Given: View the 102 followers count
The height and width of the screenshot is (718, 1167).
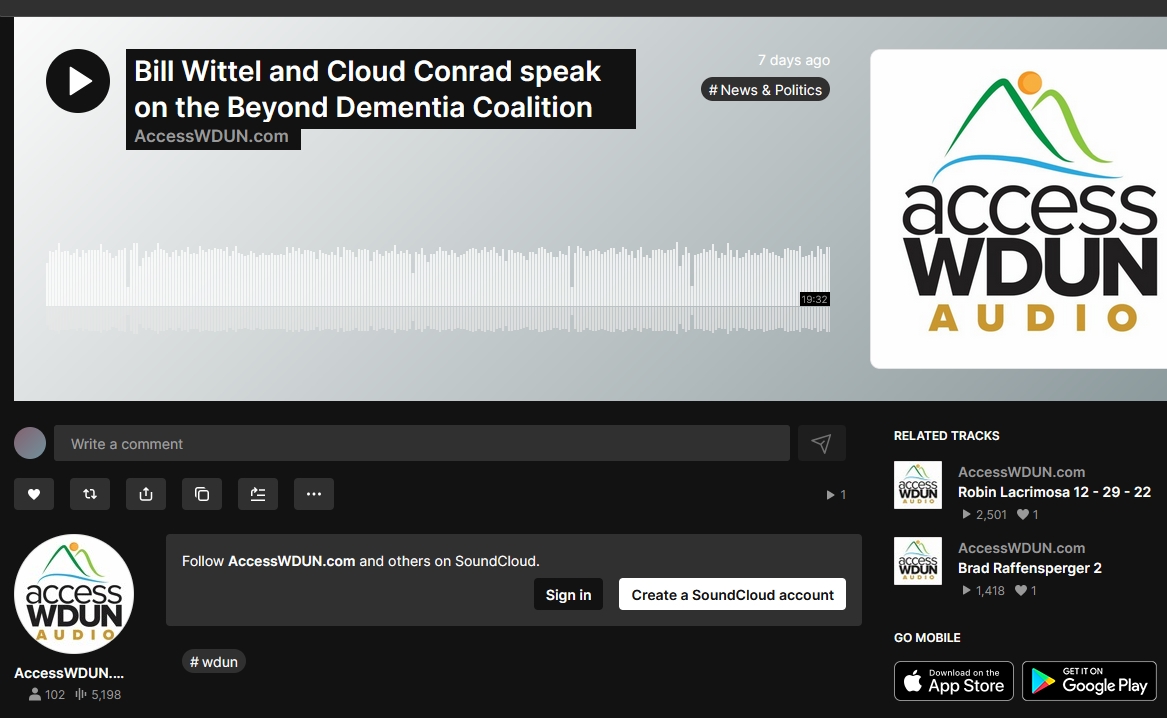Looking at the screenshot, I should pyautogui.click(x=47, y=694).
